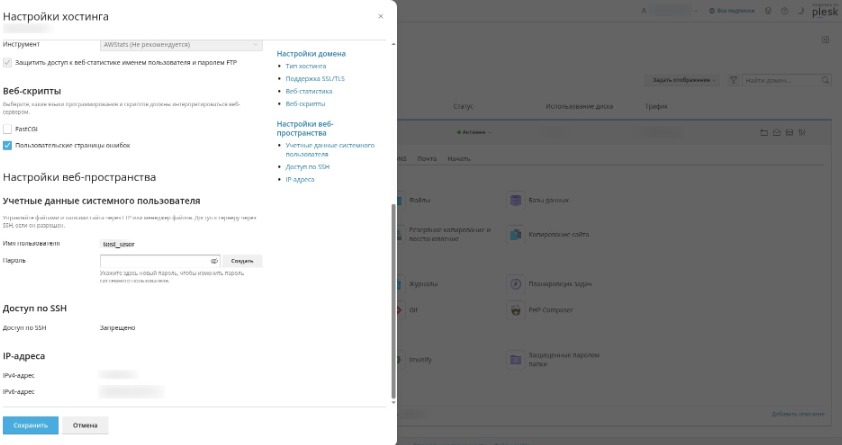Viewport: 842px width, 445px height.
Task: Click the filter funnel icon
Action: click(733, 80)
